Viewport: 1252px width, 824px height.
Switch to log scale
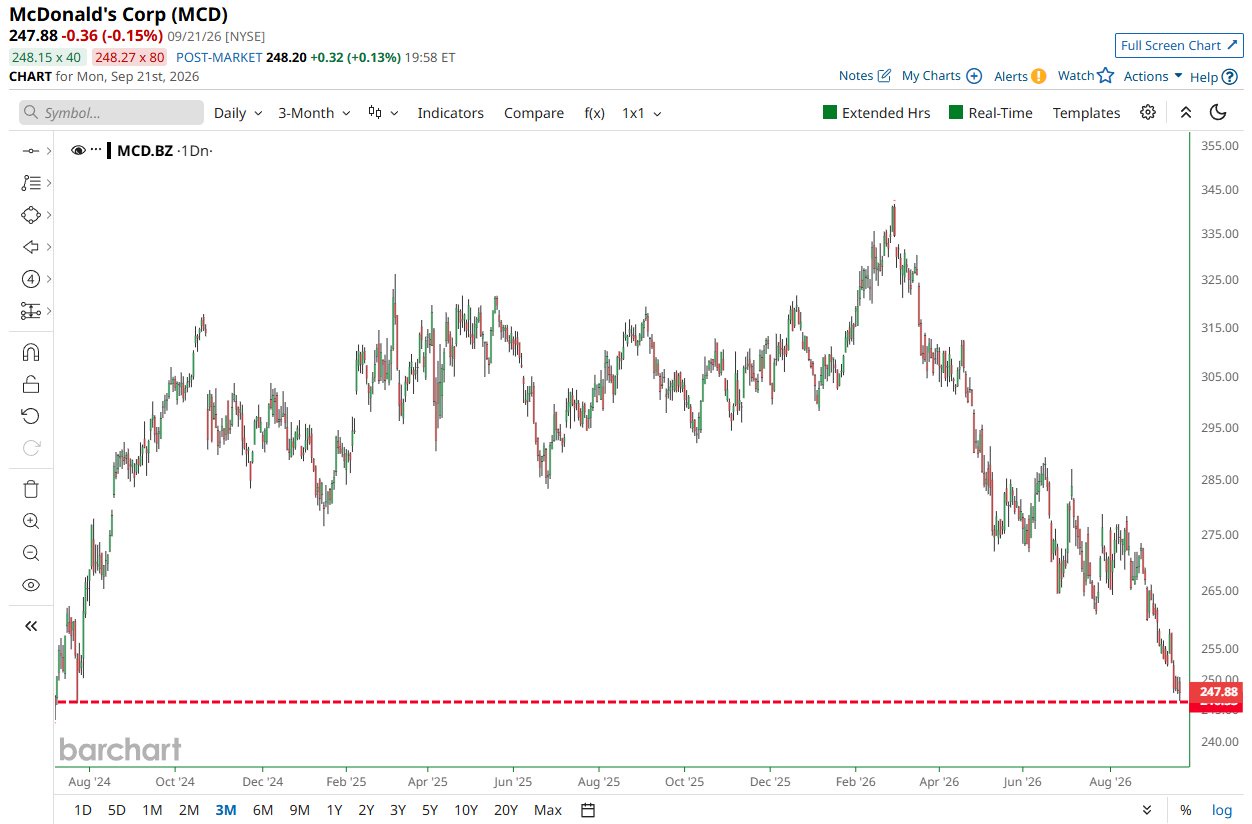[1222, 810]
